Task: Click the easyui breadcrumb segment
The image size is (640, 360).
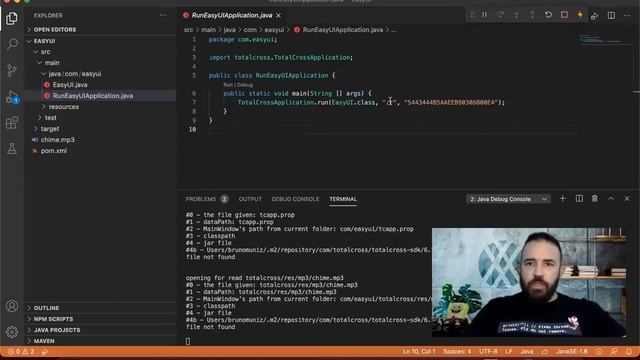Action: click(274, 30)
